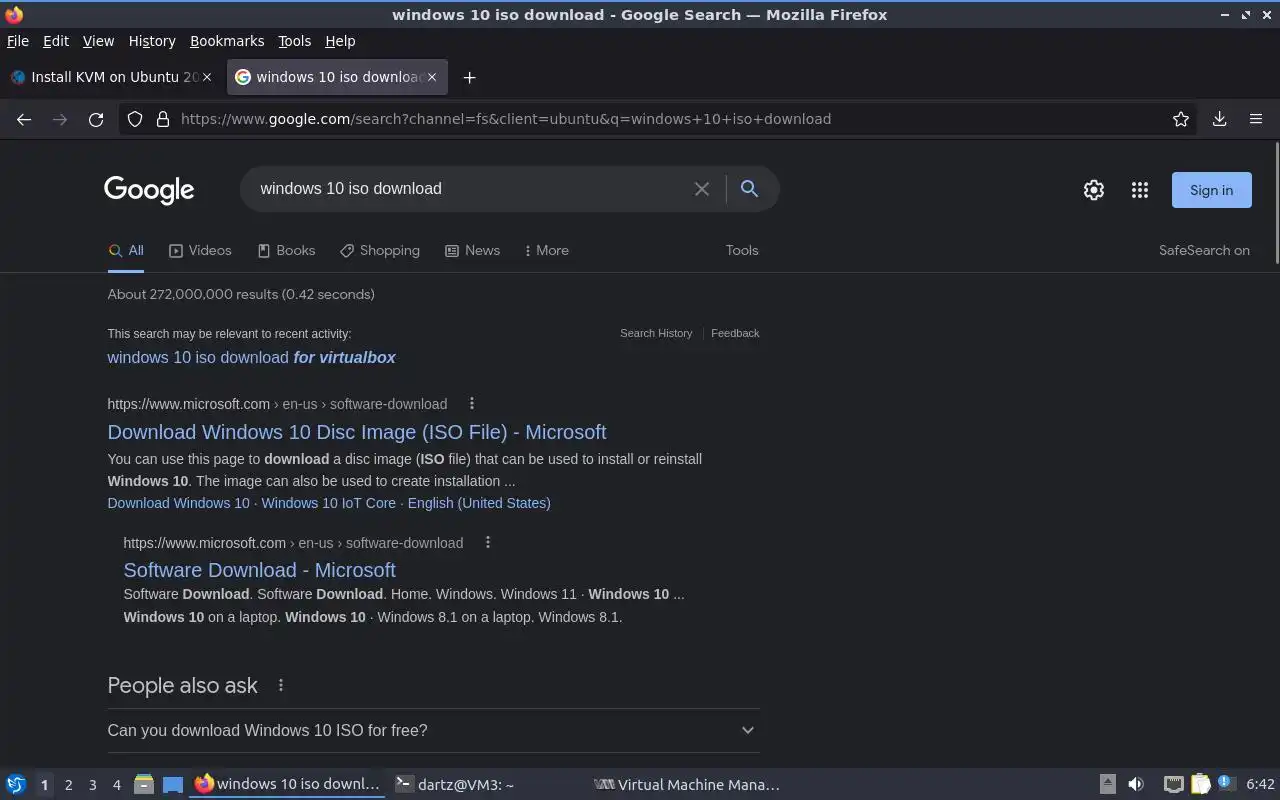Open Google search Tools options
This screenshot has width=1280, height=800.
pos(742,251)
